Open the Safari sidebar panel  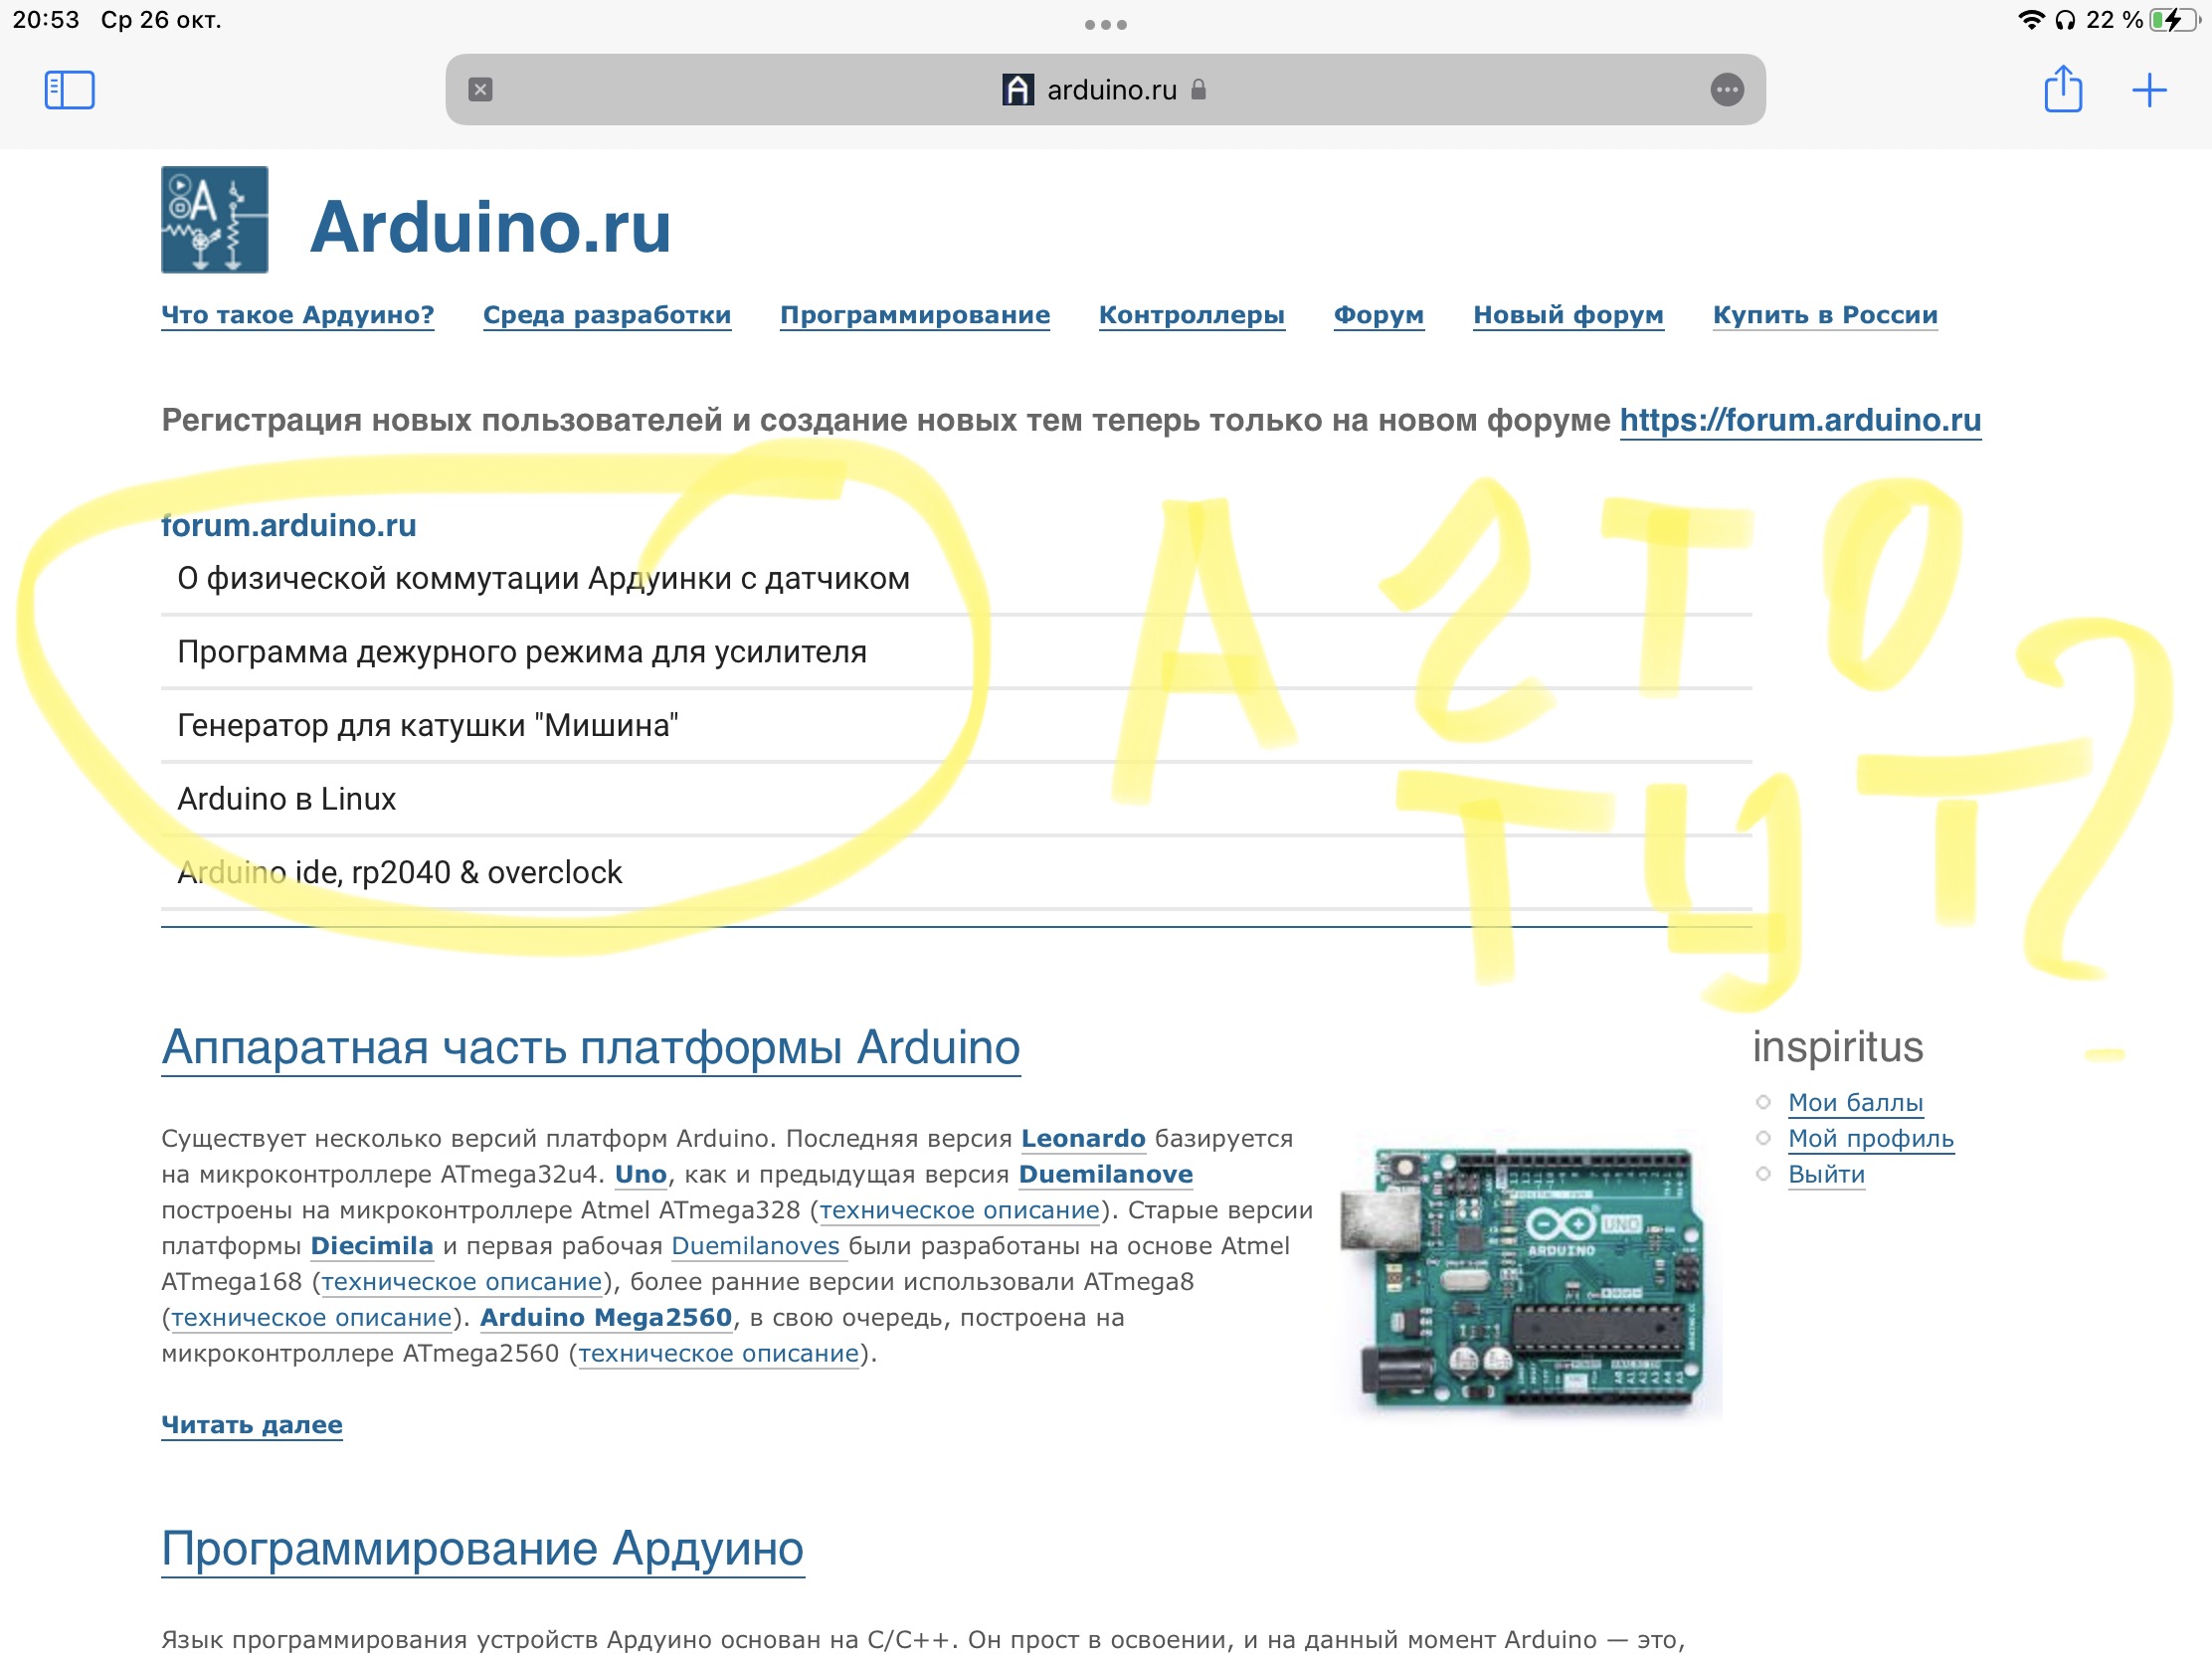click(69, 90)
